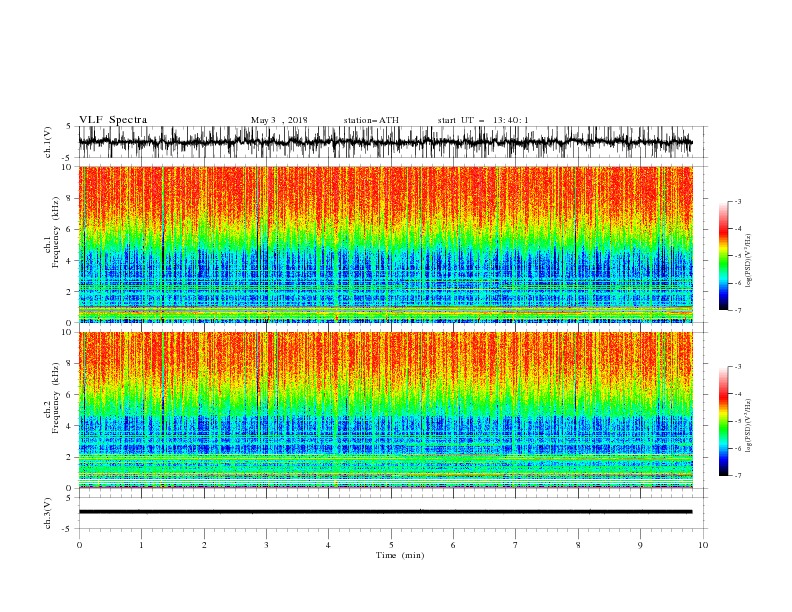This screenshot has height=612, width=792.
Task: Click the "ch.2 Frequency (kHz)" axis label
Action: (52, 398)
